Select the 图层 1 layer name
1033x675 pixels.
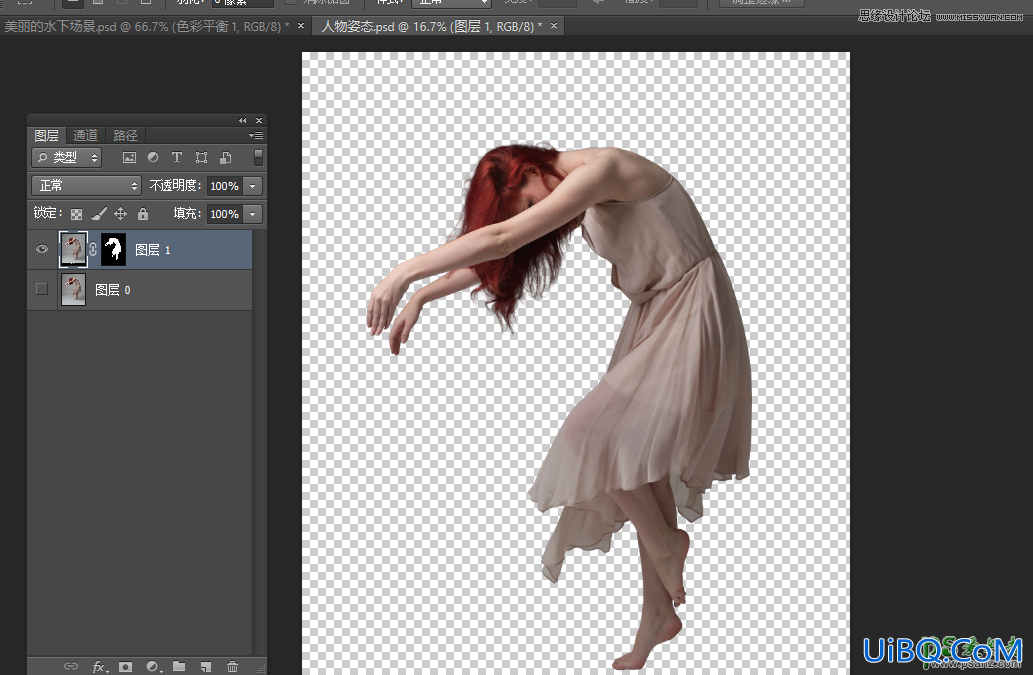point(153,250)
